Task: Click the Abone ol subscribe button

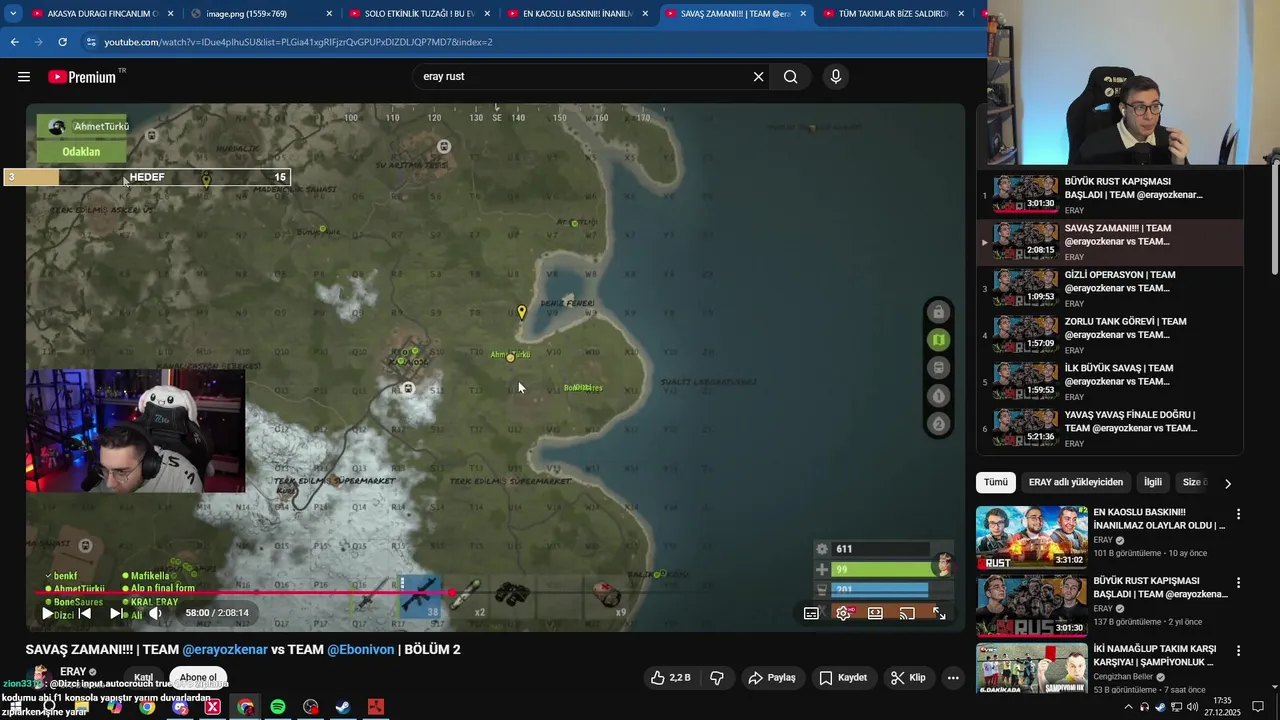Action: click(x=198, y=677)
